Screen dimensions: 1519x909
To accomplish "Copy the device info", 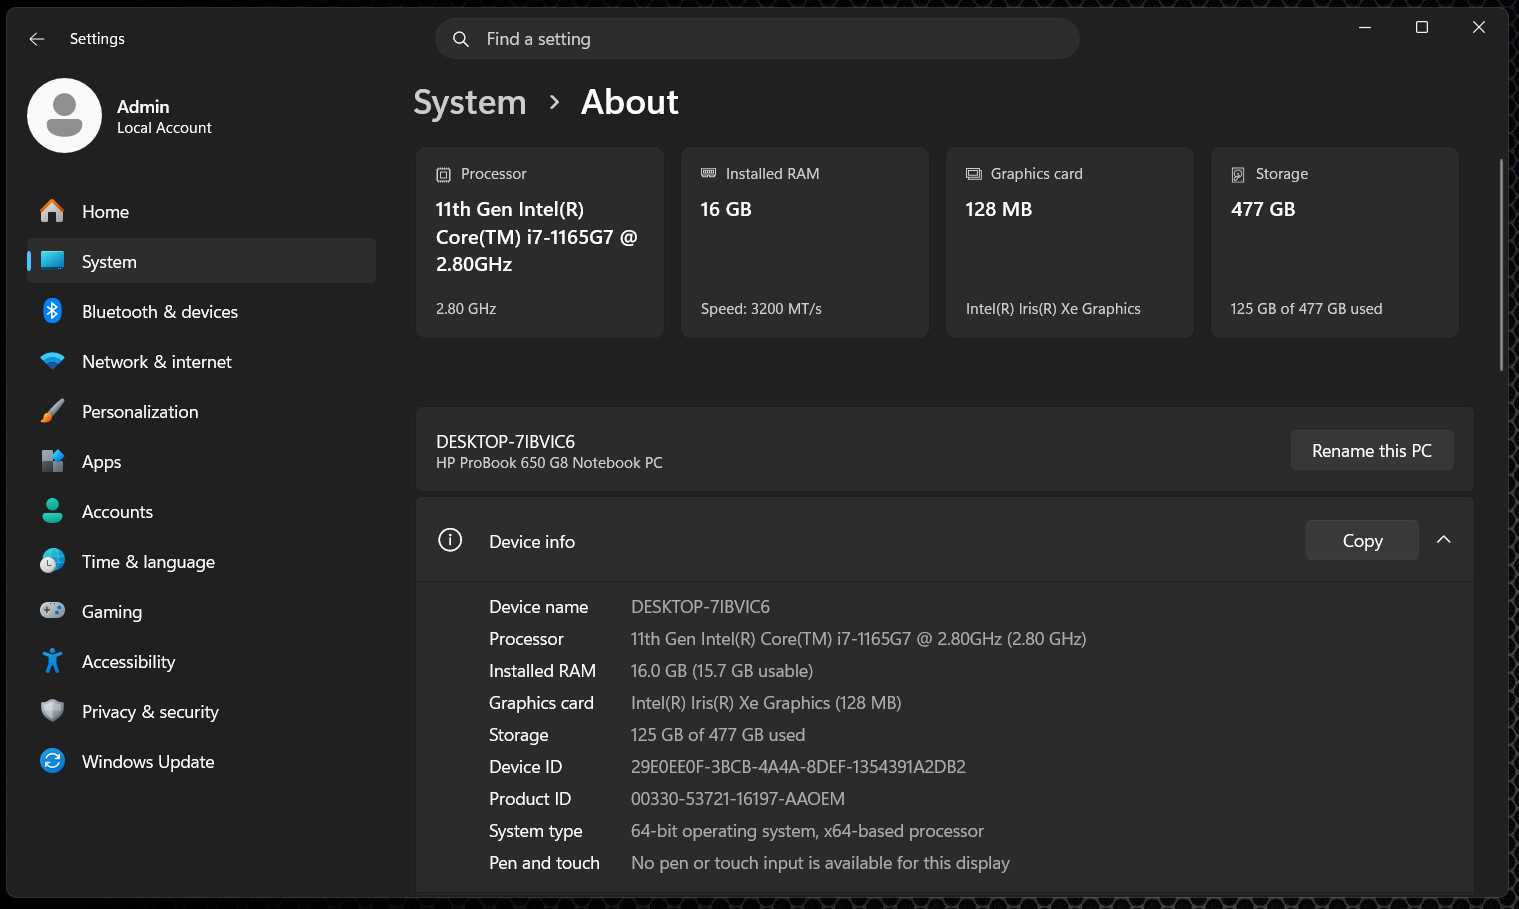I will pyautogui.click(x=1362, y=540).
